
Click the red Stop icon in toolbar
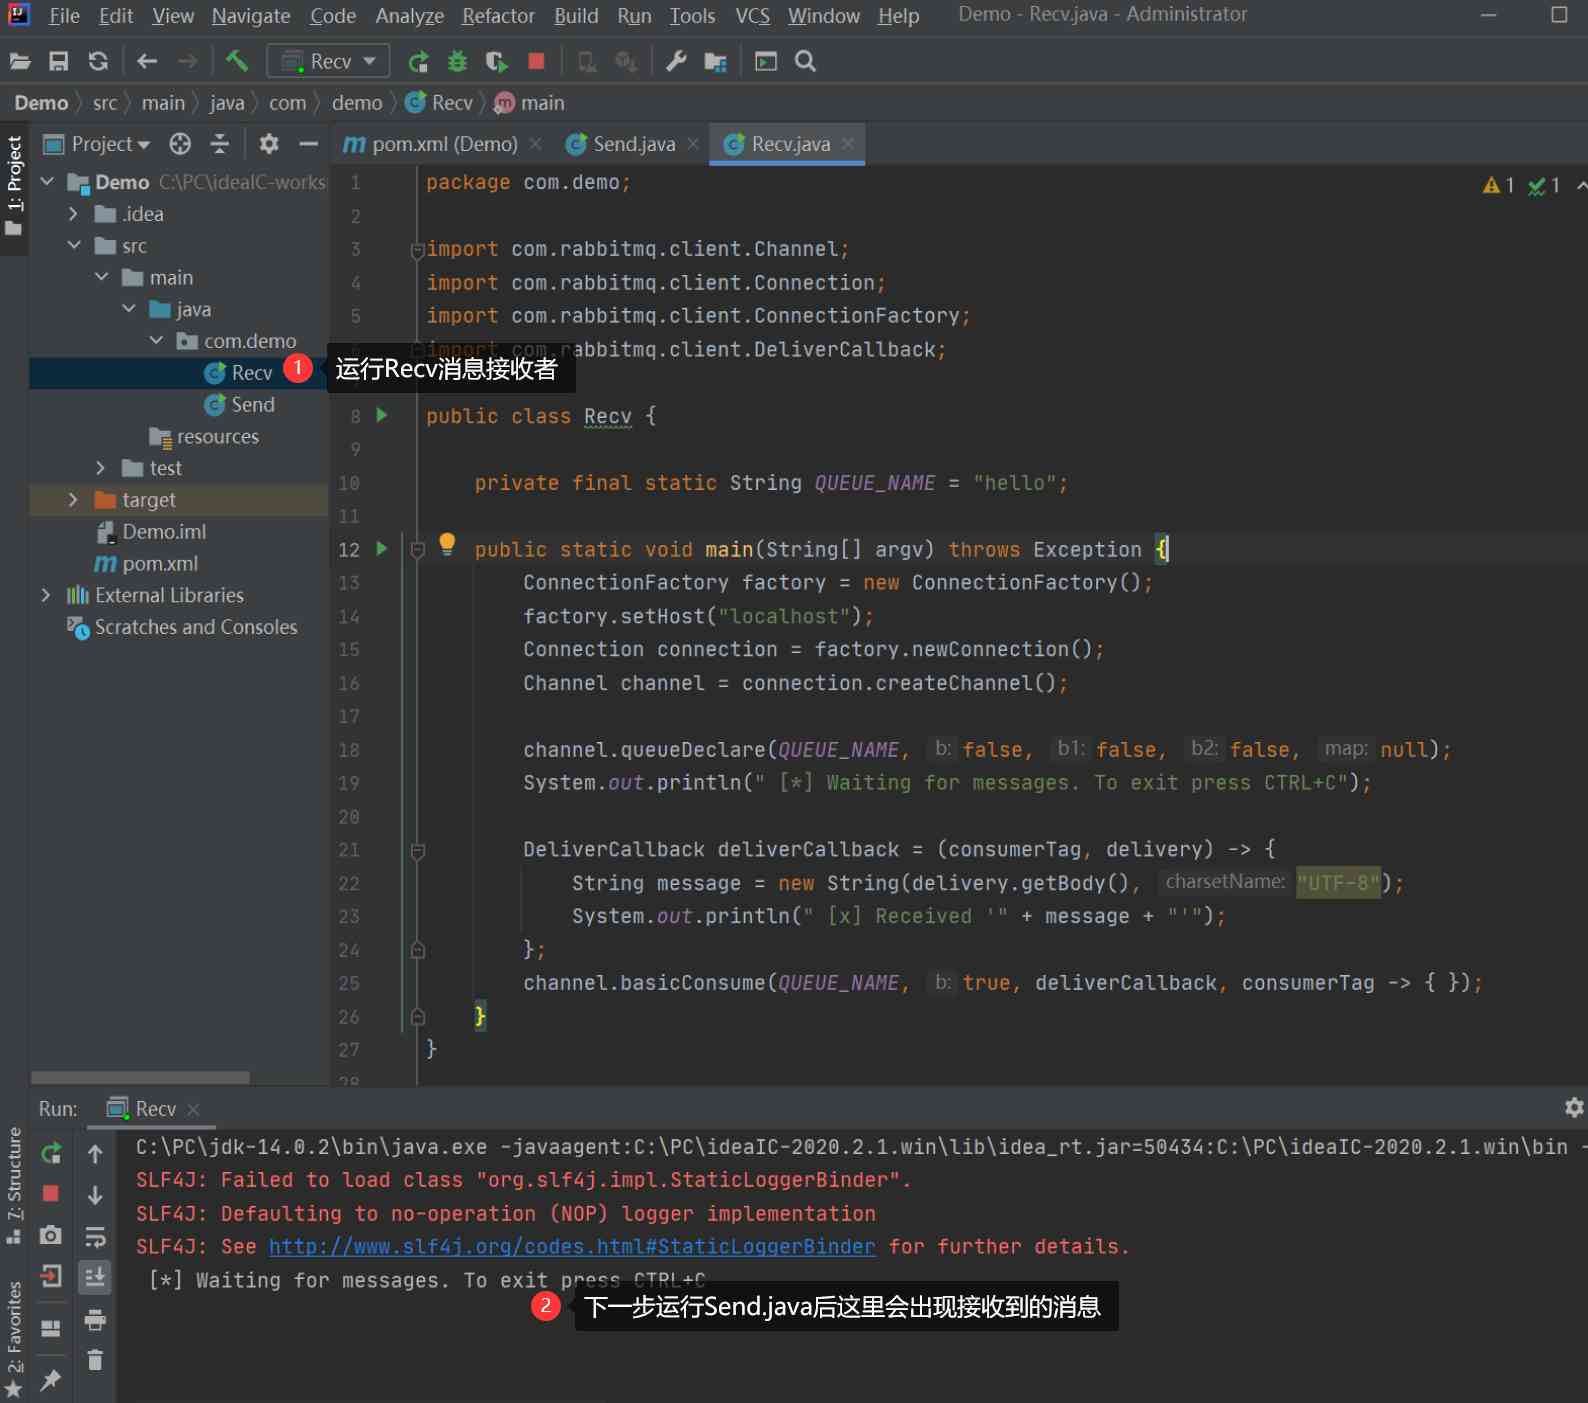coord(537,61)
